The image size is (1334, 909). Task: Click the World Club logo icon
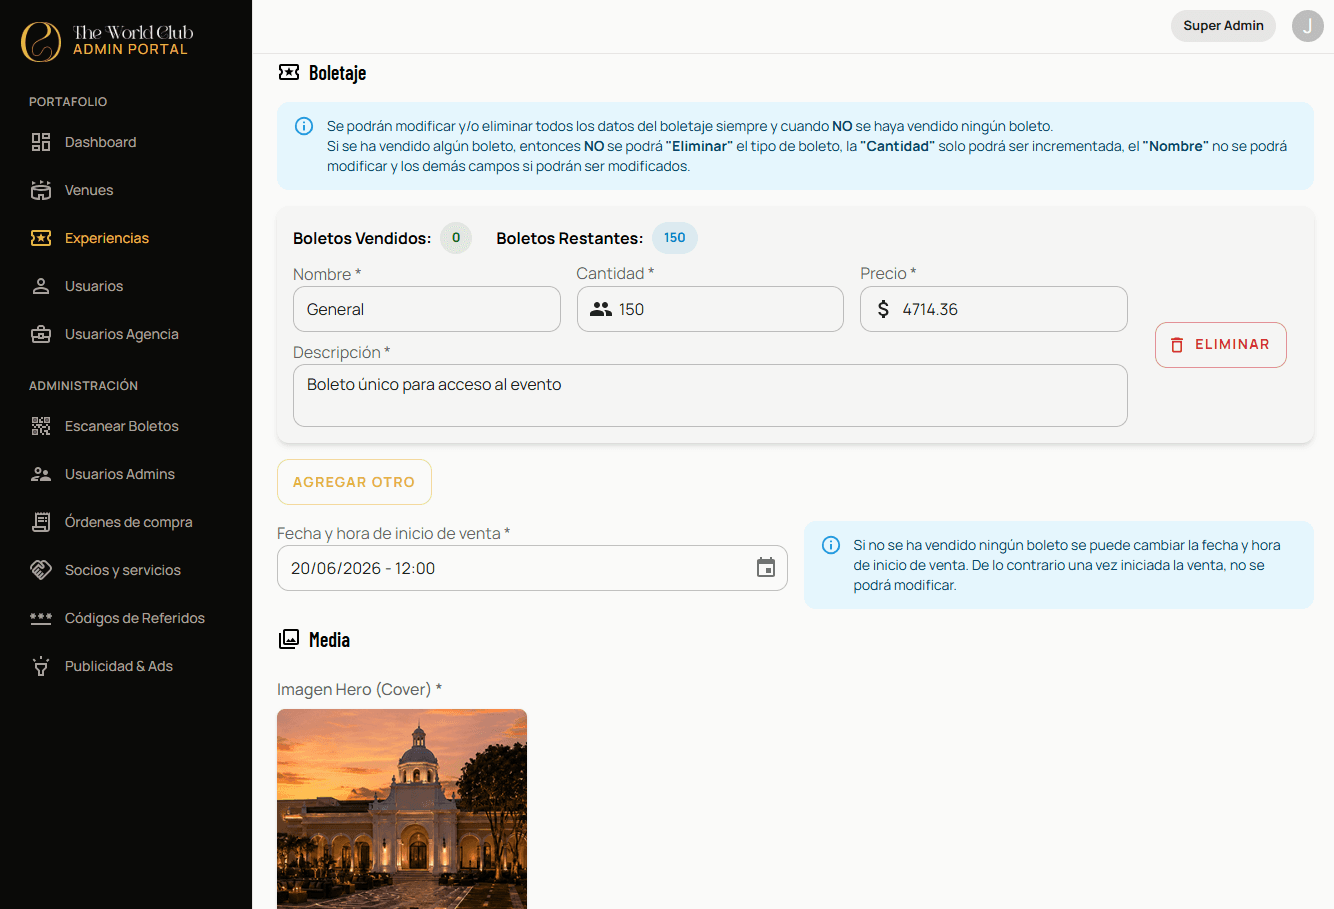[x=41, y=41]
